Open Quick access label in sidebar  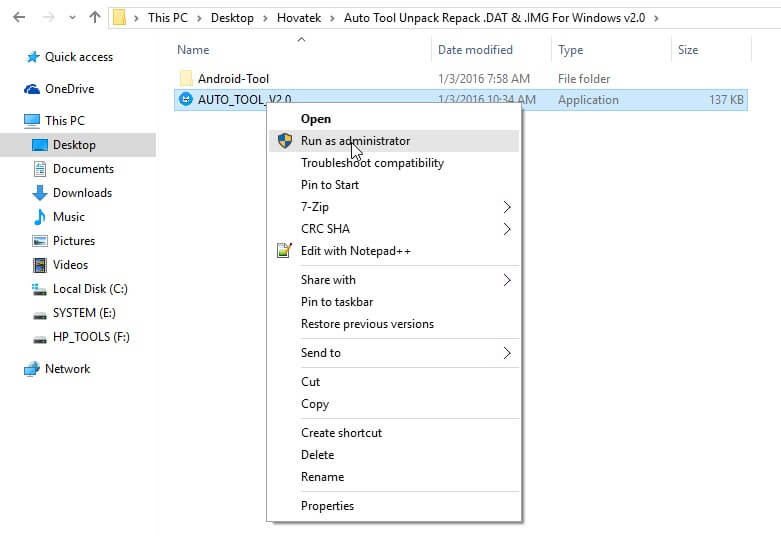click(79, 57)
